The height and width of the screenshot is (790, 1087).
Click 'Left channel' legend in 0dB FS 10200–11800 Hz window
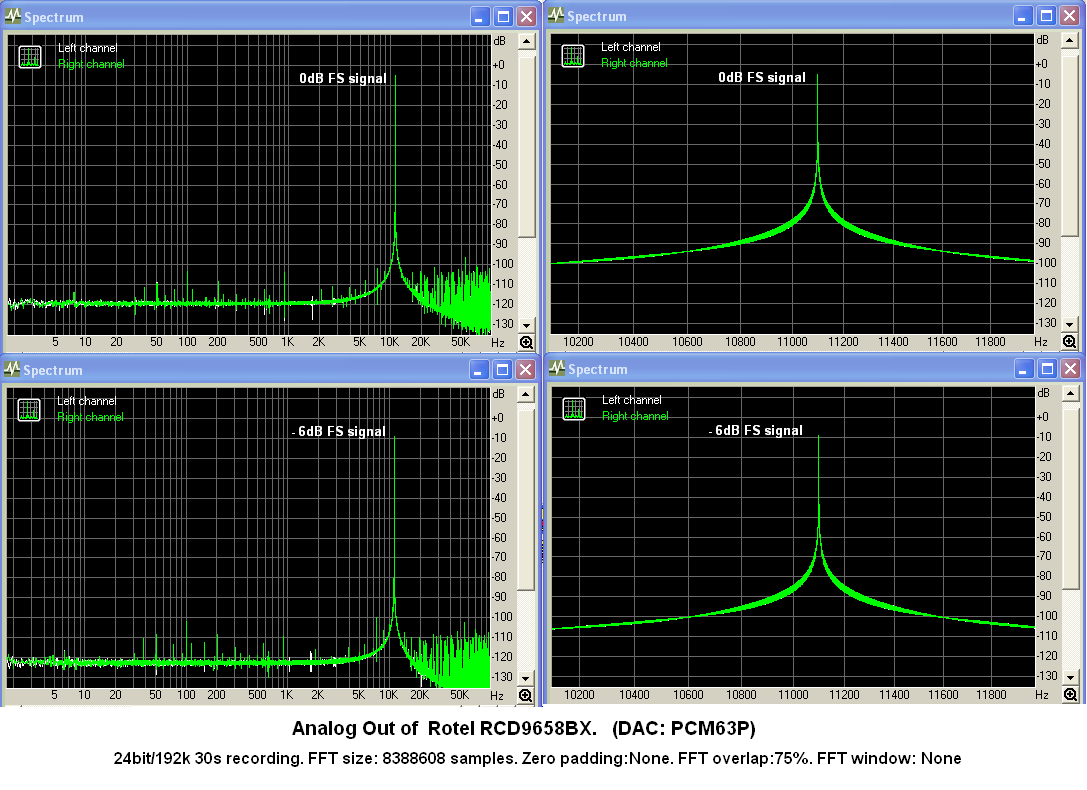pyautogui.click(x=631, y=47)
